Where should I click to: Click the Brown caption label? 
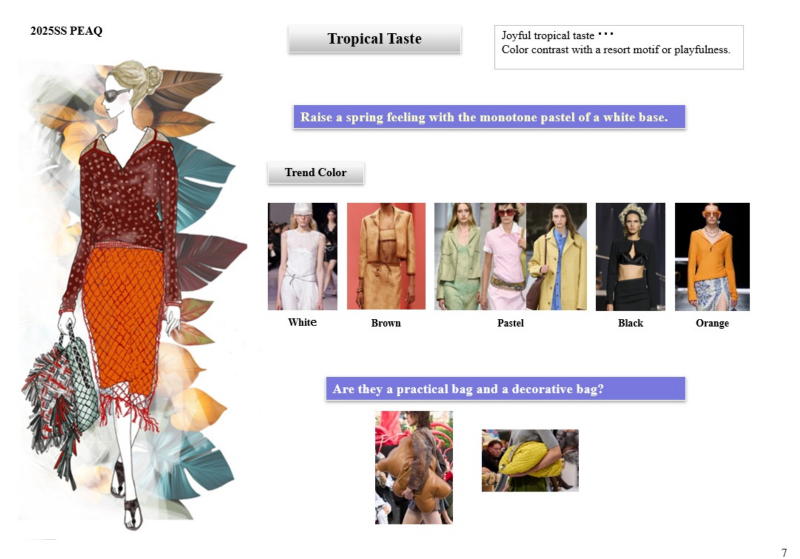(386, 323)
